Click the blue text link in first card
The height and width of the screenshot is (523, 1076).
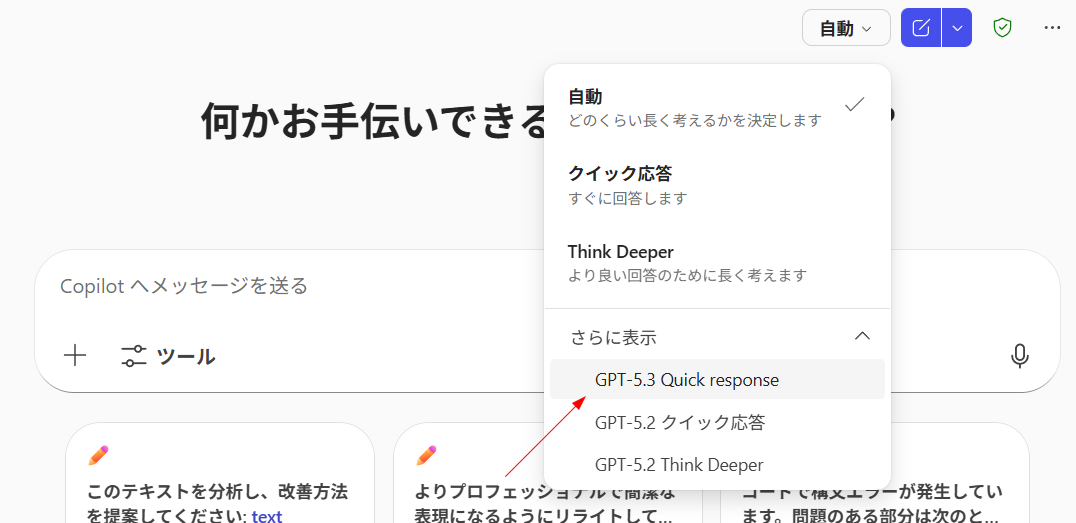pos(267,516)
